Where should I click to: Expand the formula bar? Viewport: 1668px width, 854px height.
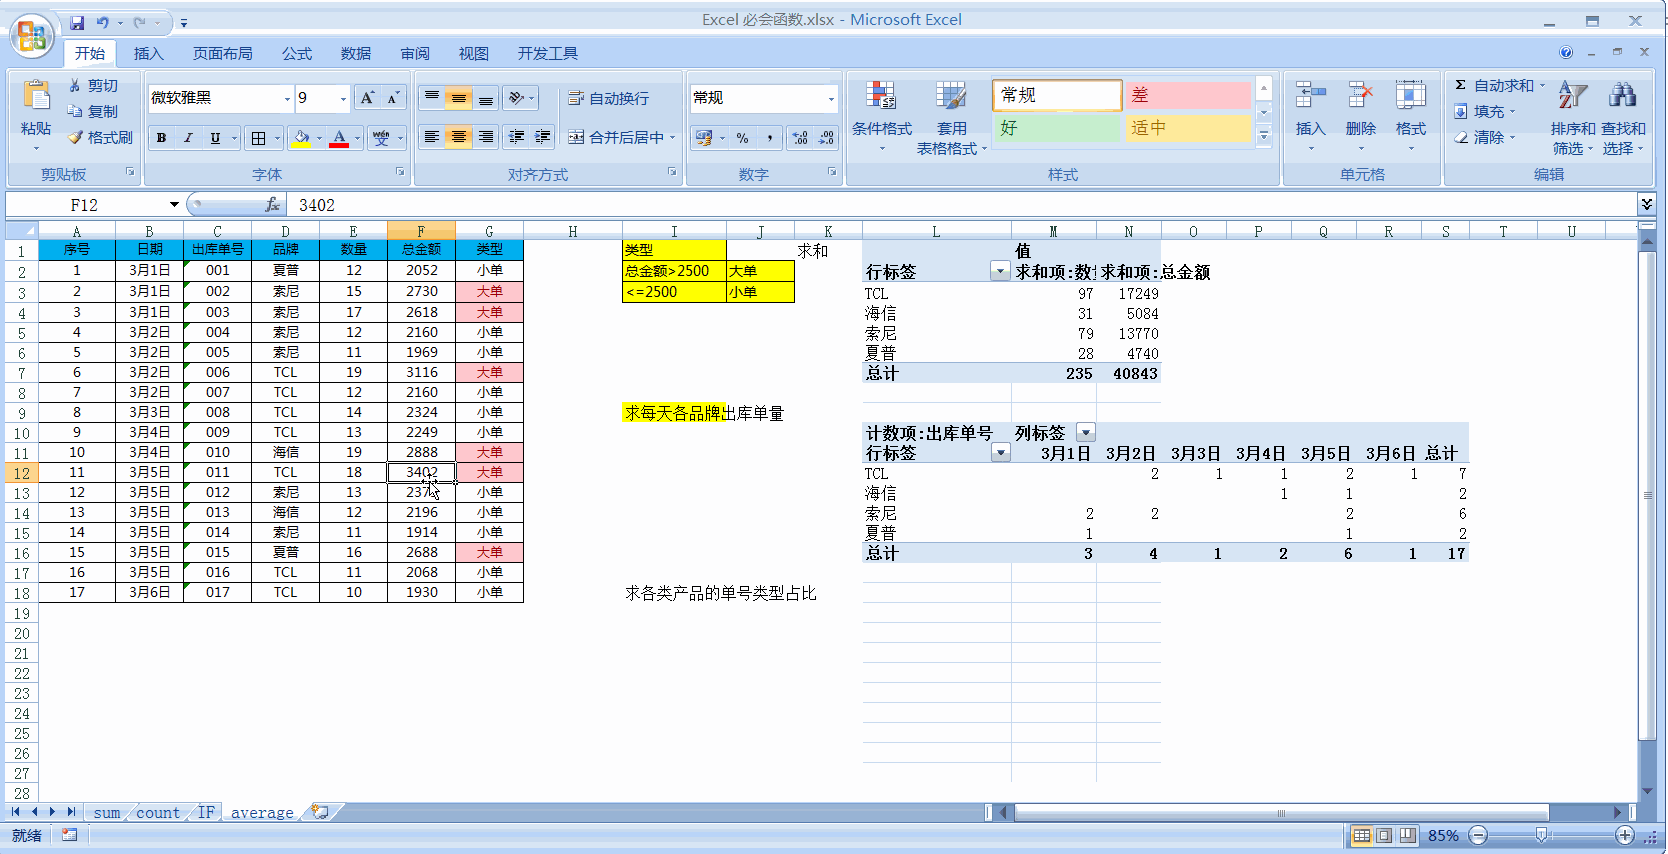click(x=1646, y=204)
